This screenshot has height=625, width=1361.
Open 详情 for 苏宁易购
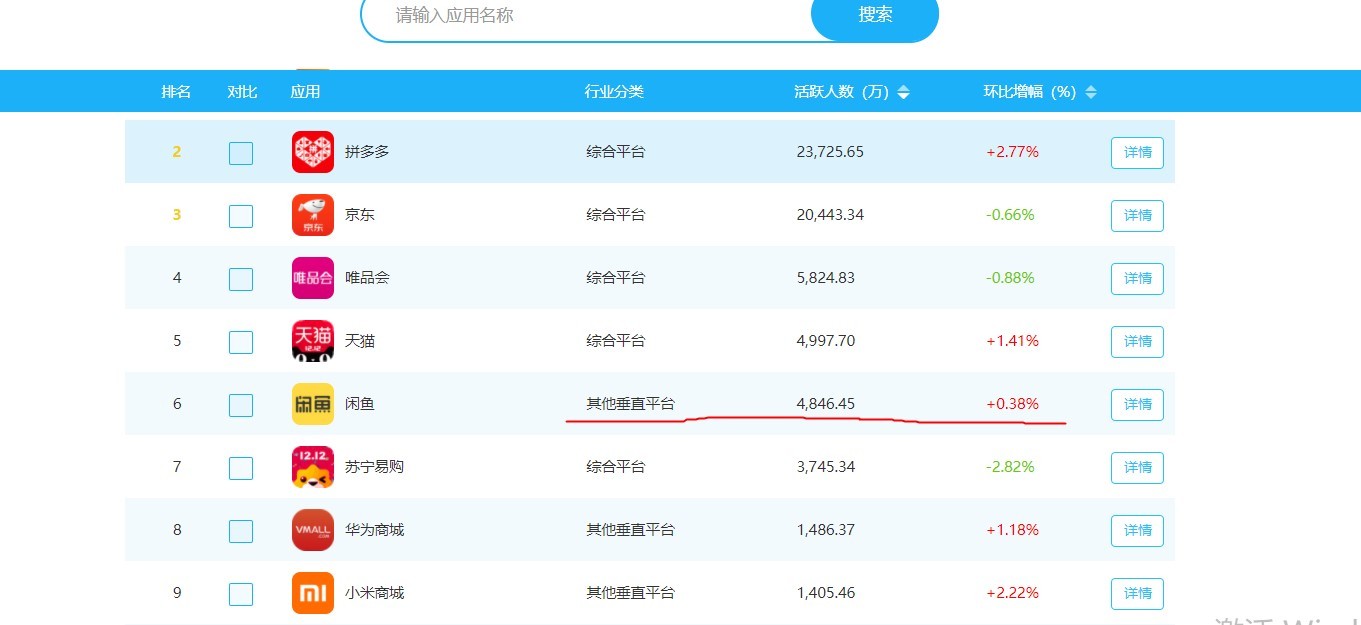coord(1137,468)
